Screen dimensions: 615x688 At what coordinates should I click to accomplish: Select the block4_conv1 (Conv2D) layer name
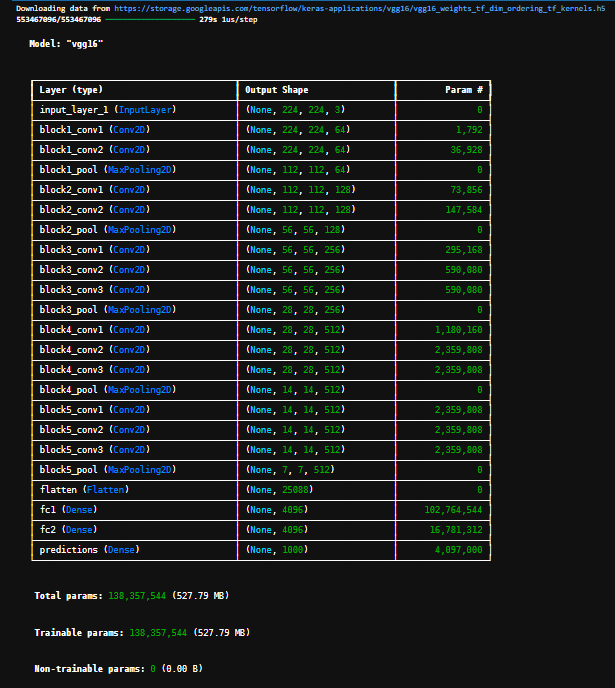point(95,330)
